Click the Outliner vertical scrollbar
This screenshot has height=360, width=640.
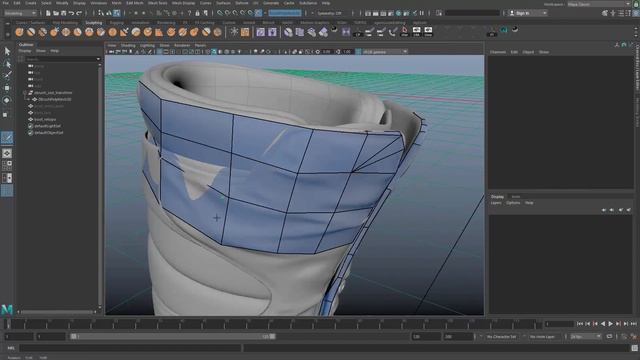[100, 185]
